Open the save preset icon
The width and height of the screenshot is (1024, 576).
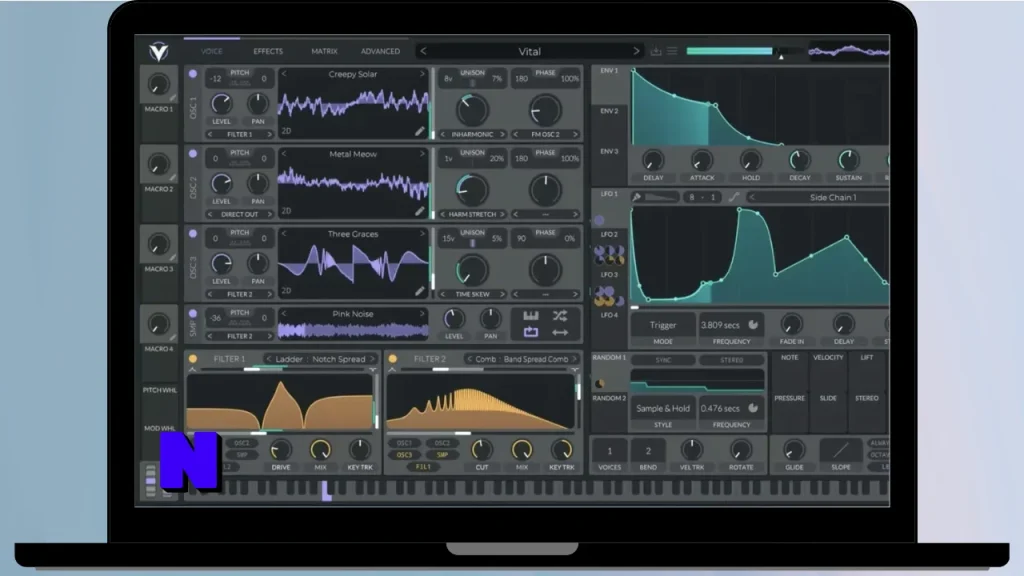pyautogui.click(x=656, y=51)
